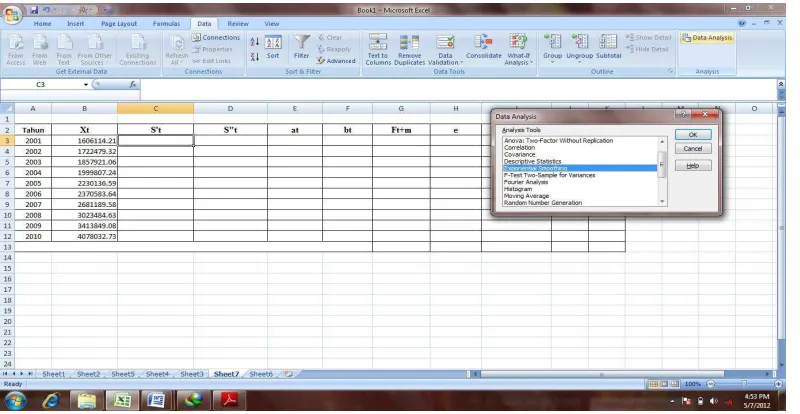Image resolution: width=800 pixels, height=414 pixels.
Task: Select Descriptive Statistics in list
Action: coord(532,161)
